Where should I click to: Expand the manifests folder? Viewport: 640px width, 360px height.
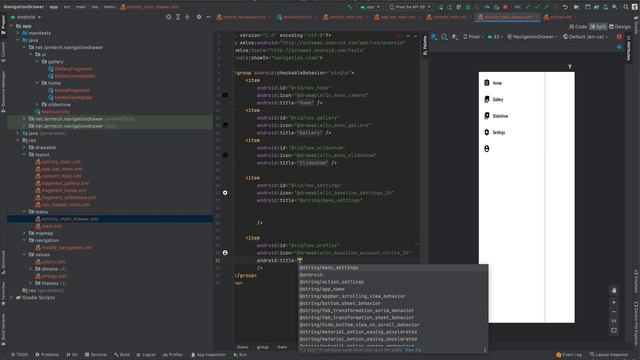pos(18,33)
